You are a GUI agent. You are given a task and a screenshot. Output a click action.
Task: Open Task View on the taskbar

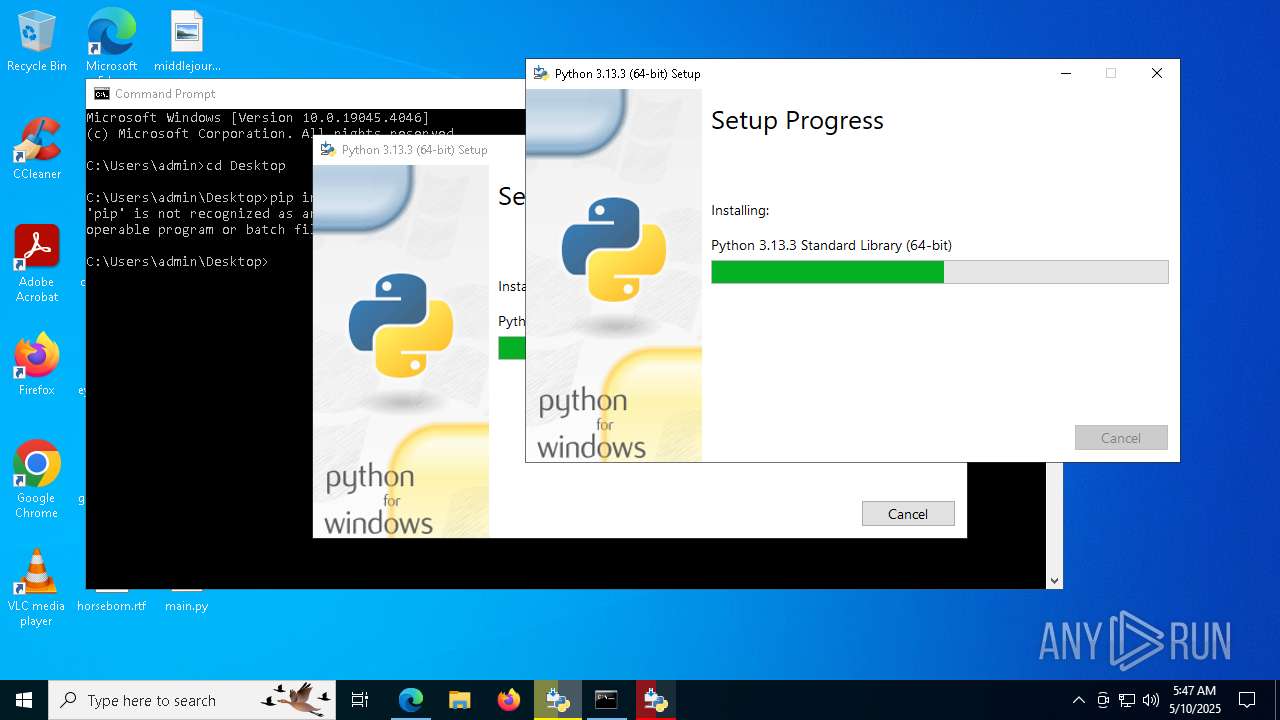[360, 700]
